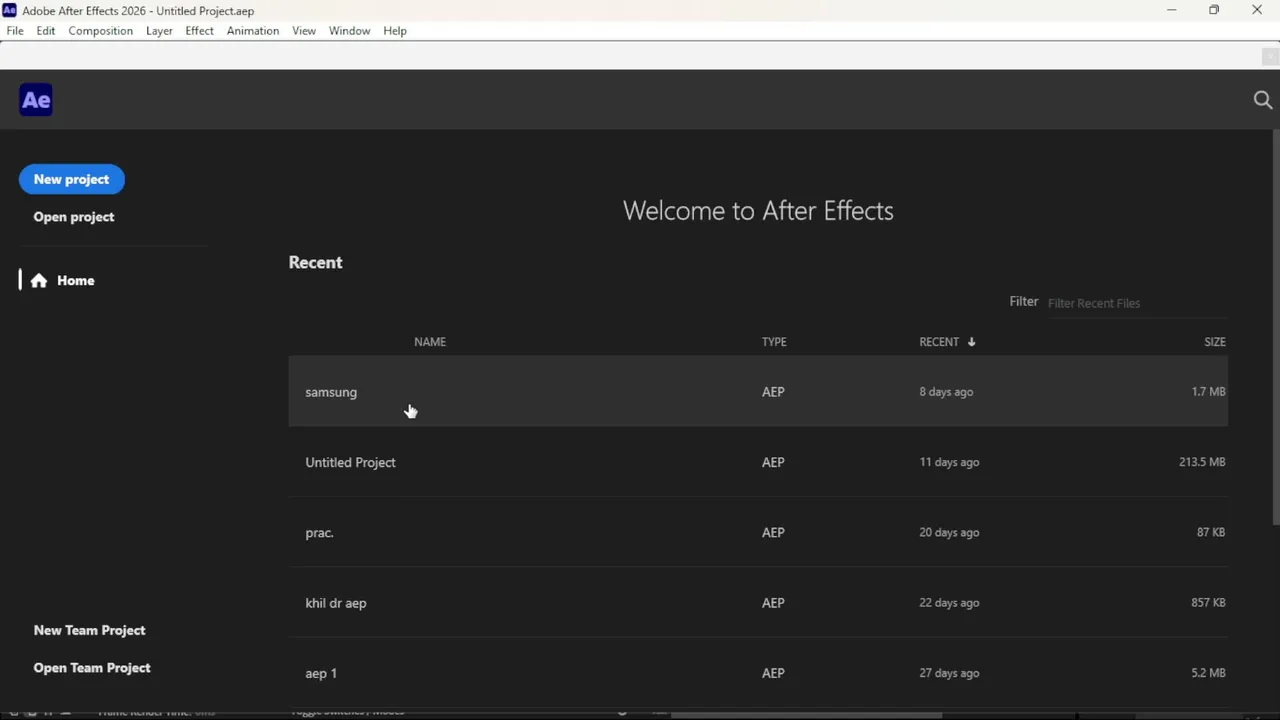Sort by the SIZE column header
The image size is (1280, 720).
(x=1215, y=342)
